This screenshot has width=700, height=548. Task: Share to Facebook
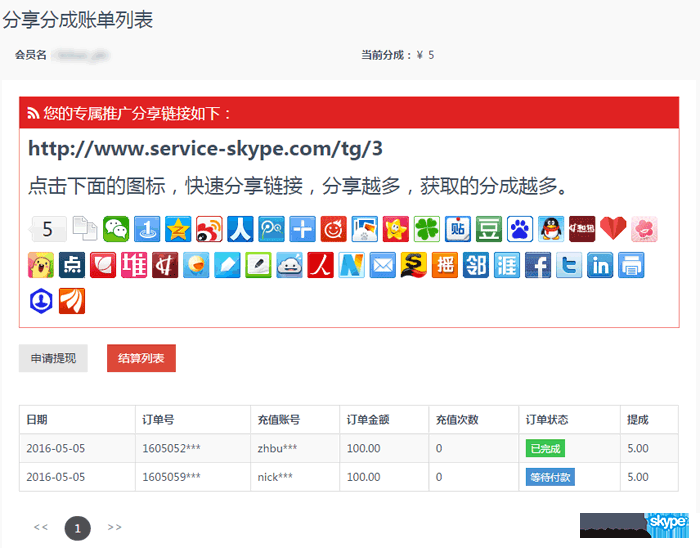coord(538,265)
